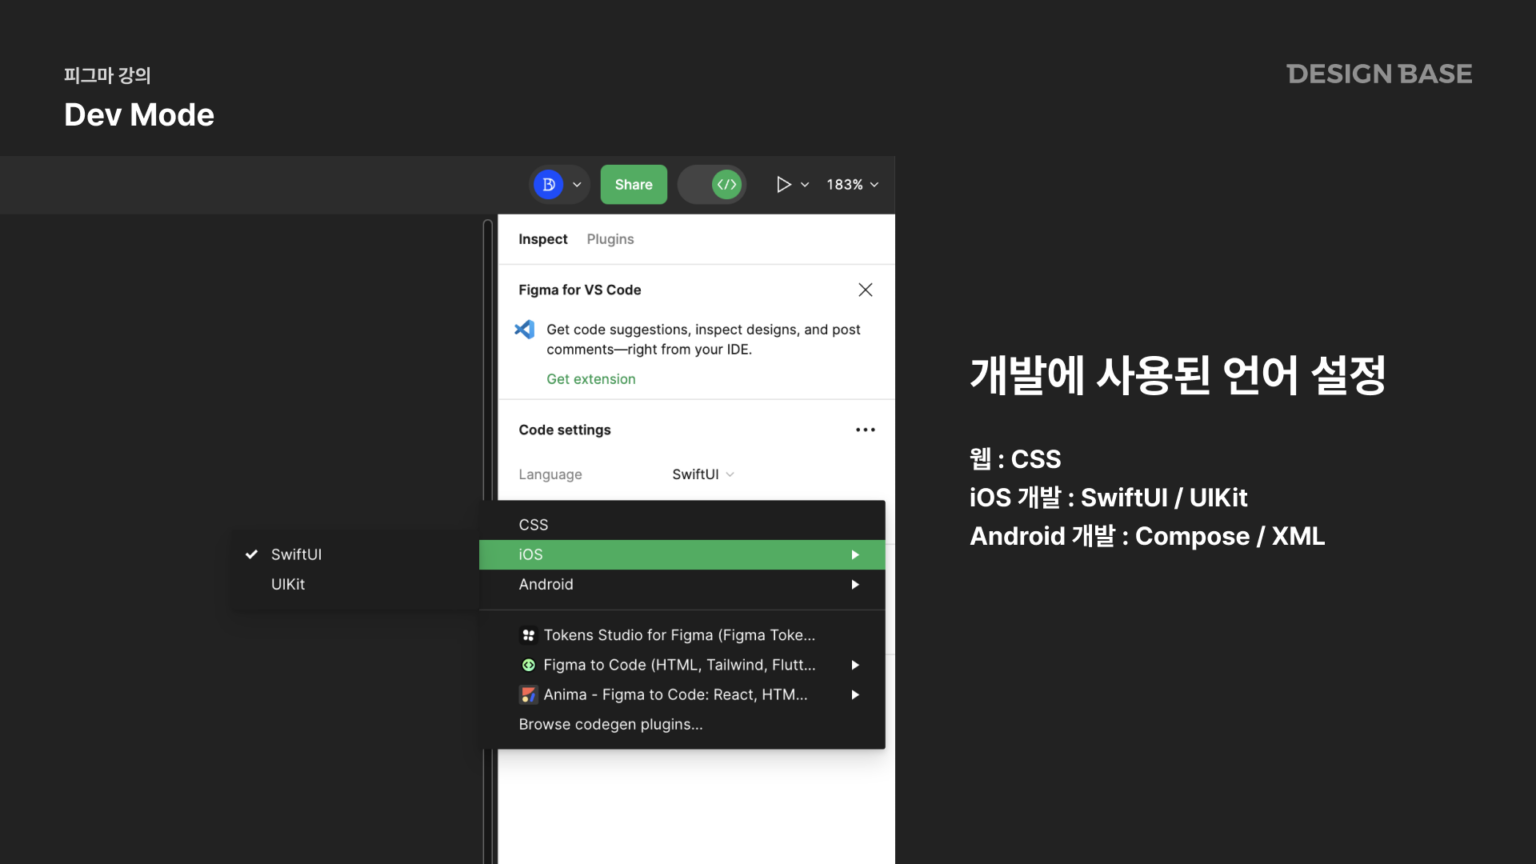Click the Present play icon in the toolbar
Screen dimensions: 1536x864
point(785,184)
